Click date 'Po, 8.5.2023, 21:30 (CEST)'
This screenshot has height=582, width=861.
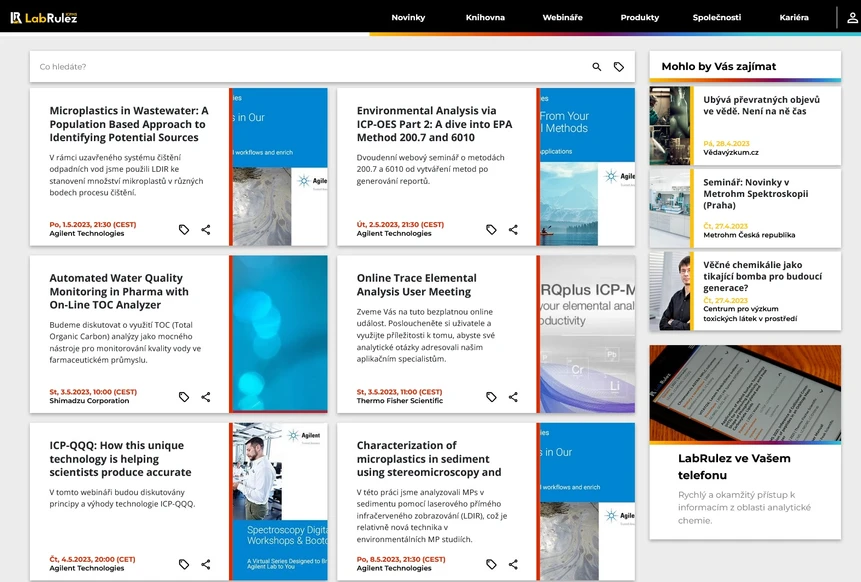click(x=401, y=559)
